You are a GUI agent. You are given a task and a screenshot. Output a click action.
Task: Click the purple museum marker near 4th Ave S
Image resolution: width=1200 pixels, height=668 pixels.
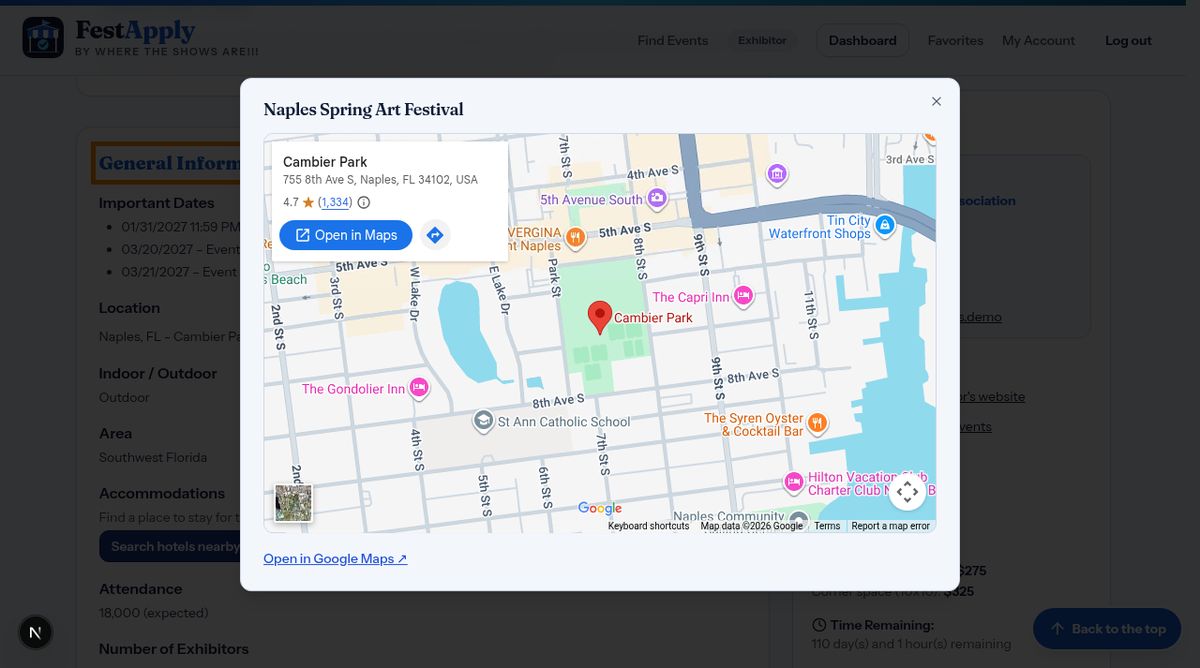pyautogui.click(x=776, y=174)
